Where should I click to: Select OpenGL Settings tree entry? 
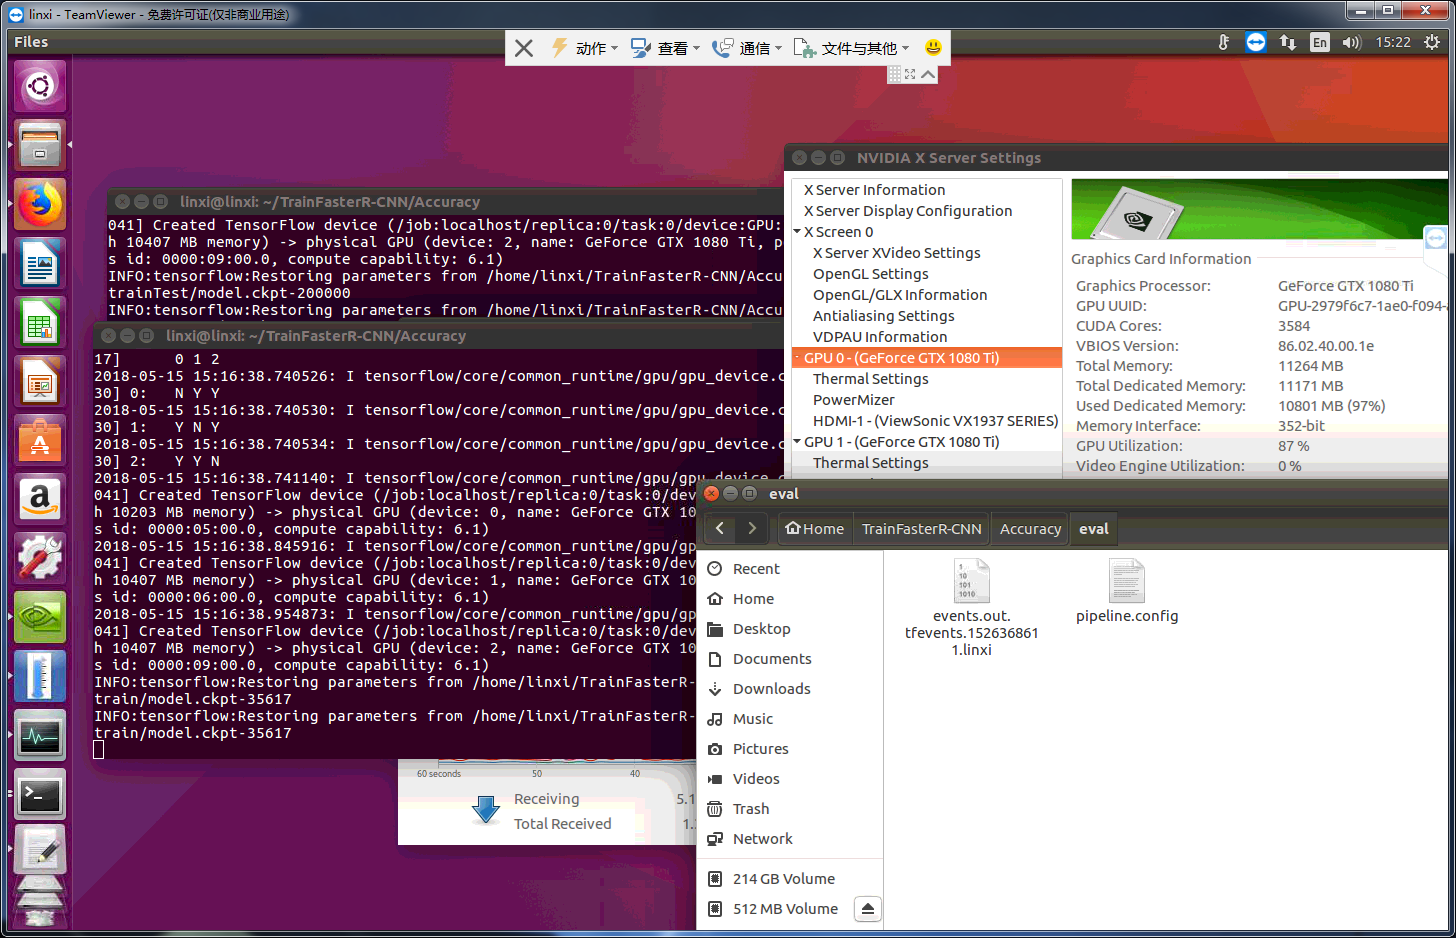point(870,274)
